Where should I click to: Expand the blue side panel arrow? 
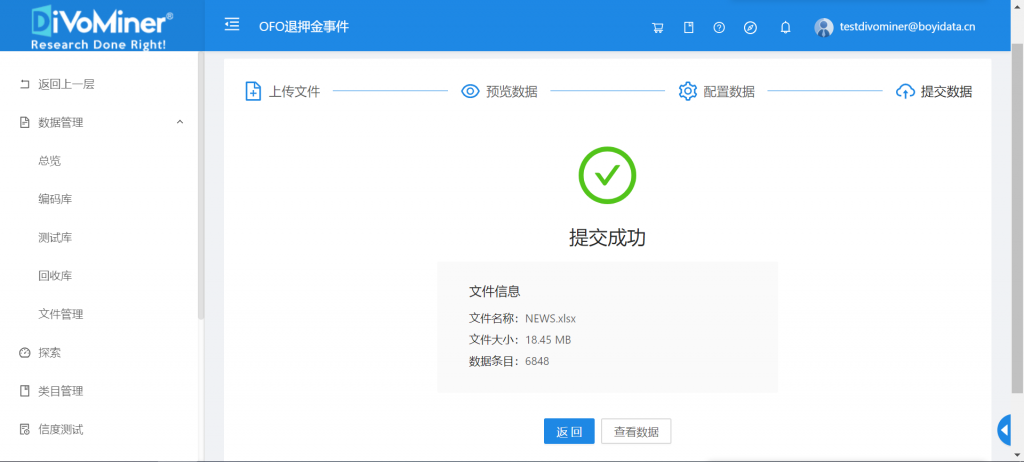[1004, 429]
